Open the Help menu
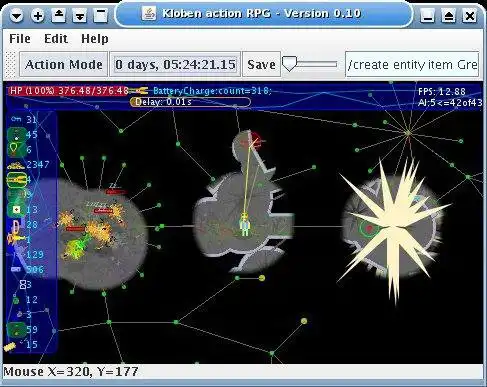 [x=95, y=39]
